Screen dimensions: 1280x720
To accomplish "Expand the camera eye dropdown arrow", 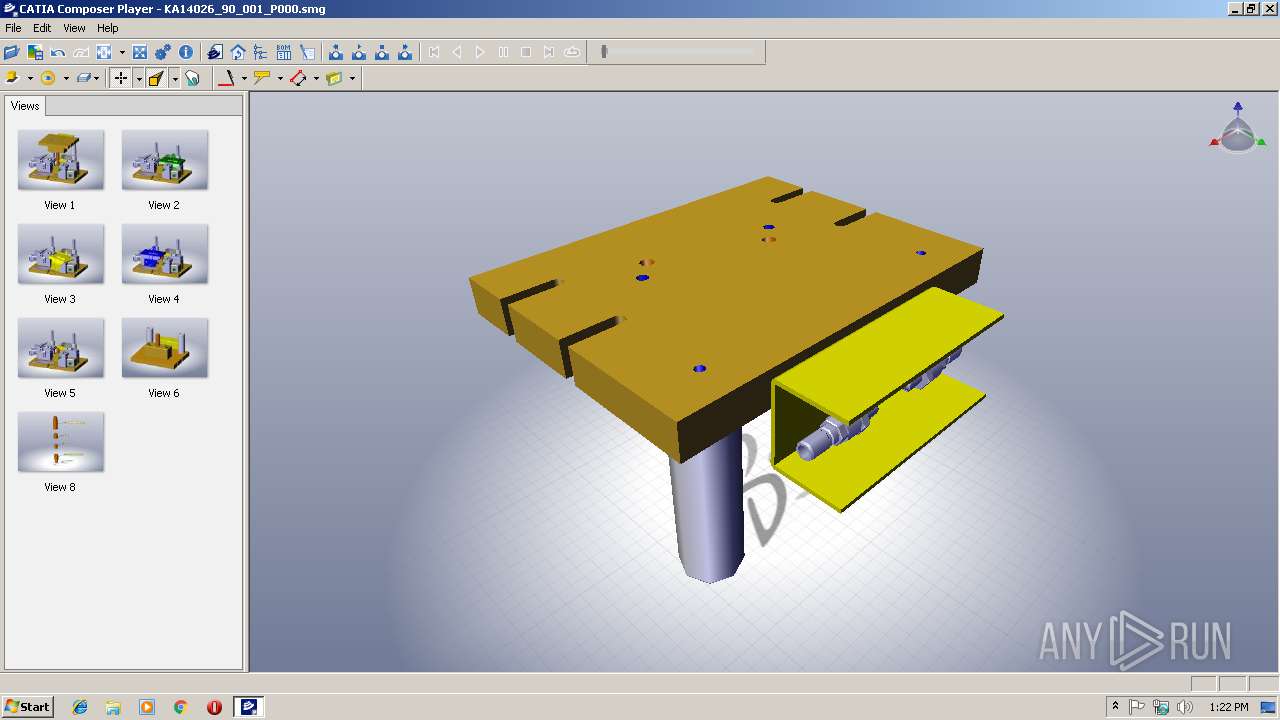I will click(x=66, y=78).
